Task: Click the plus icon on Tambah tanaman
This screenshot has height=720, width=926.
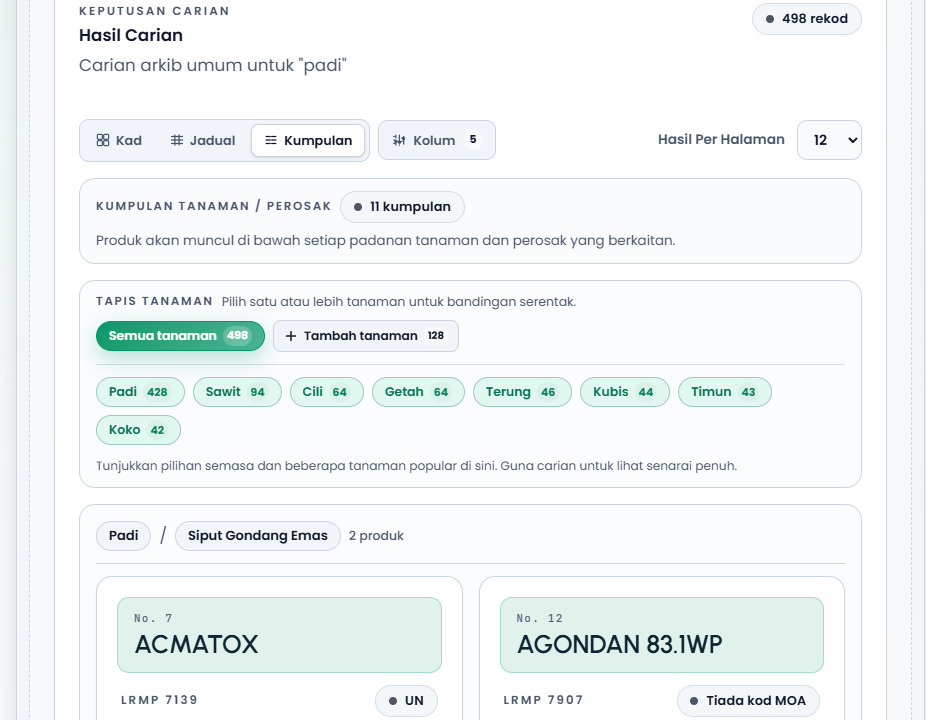Action: click(291, 336)
